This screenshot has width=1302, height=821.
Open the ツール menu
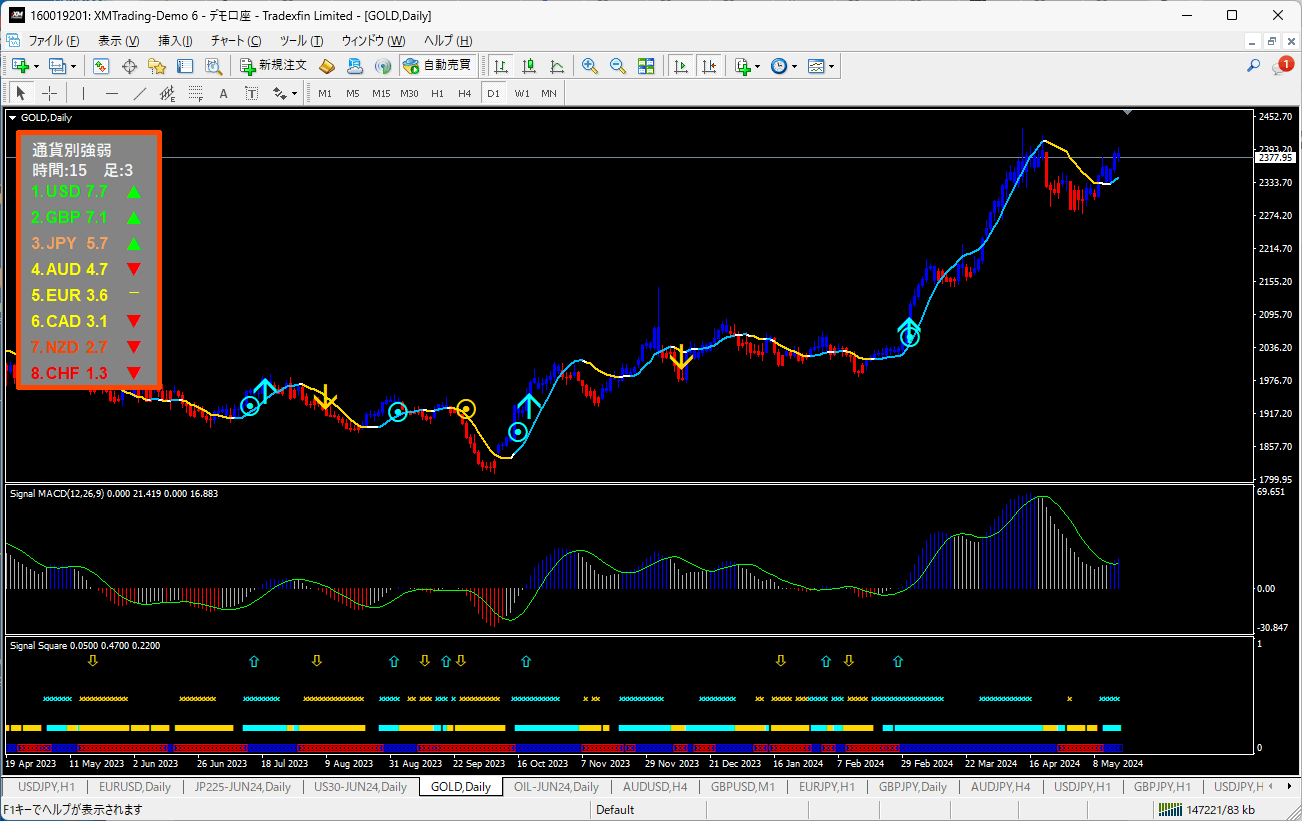tap(301, 41)
